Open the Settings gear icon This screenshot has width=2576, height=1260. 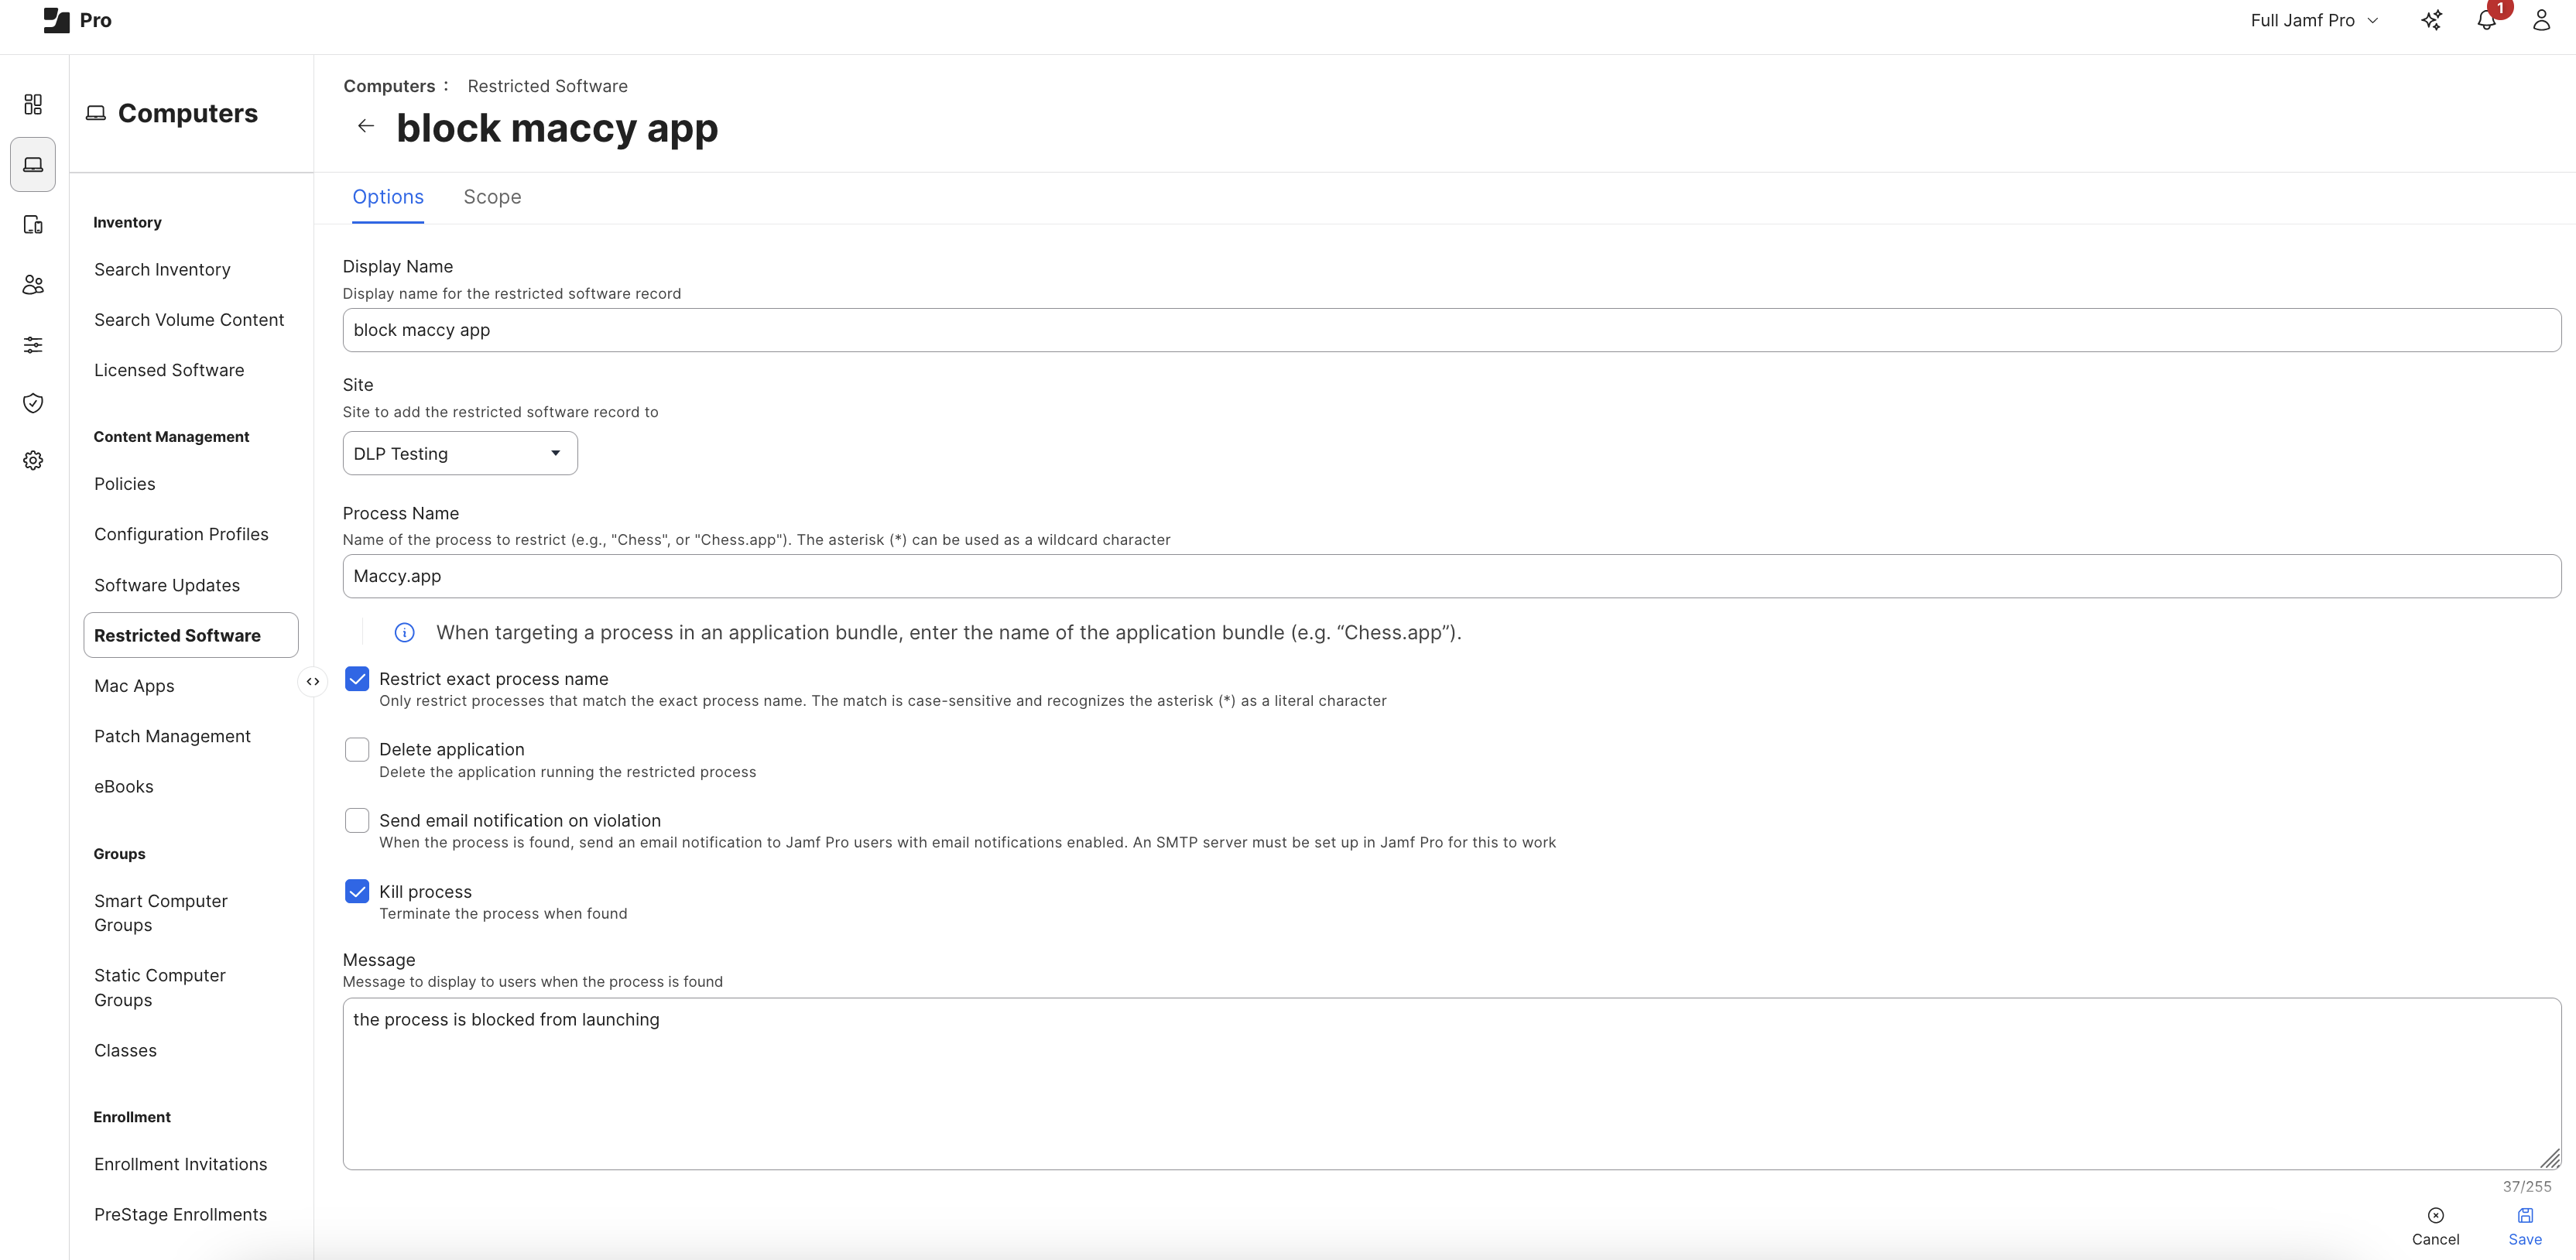(33, 460)
